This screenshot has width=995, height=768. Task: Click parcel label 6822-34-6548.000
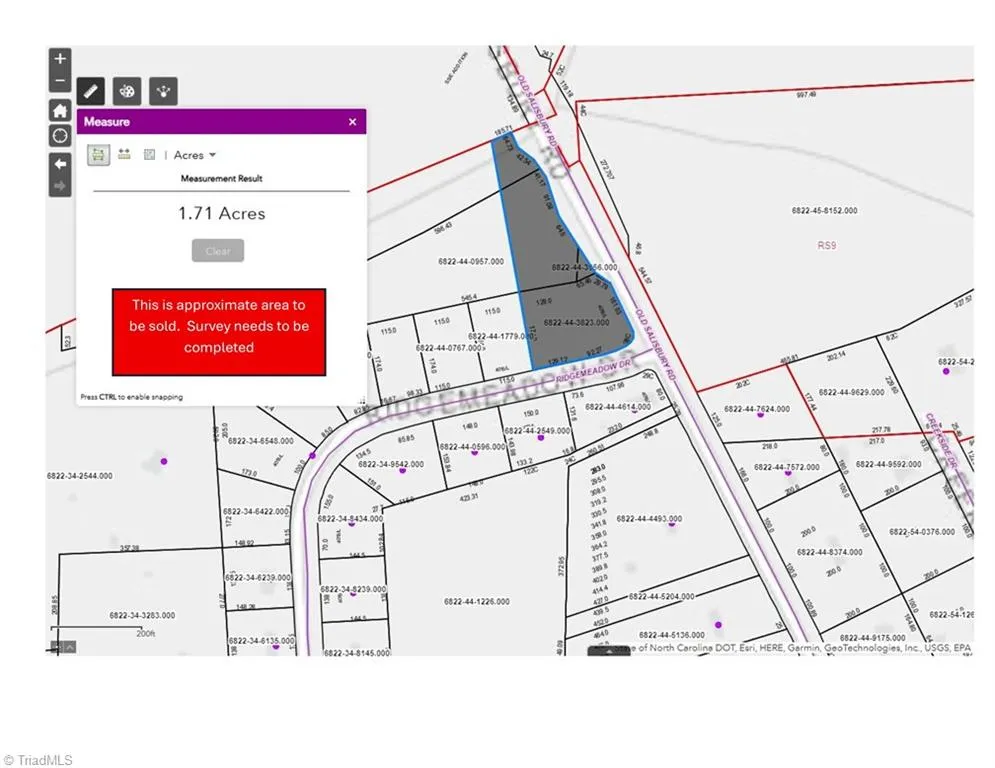pos(261,440)
